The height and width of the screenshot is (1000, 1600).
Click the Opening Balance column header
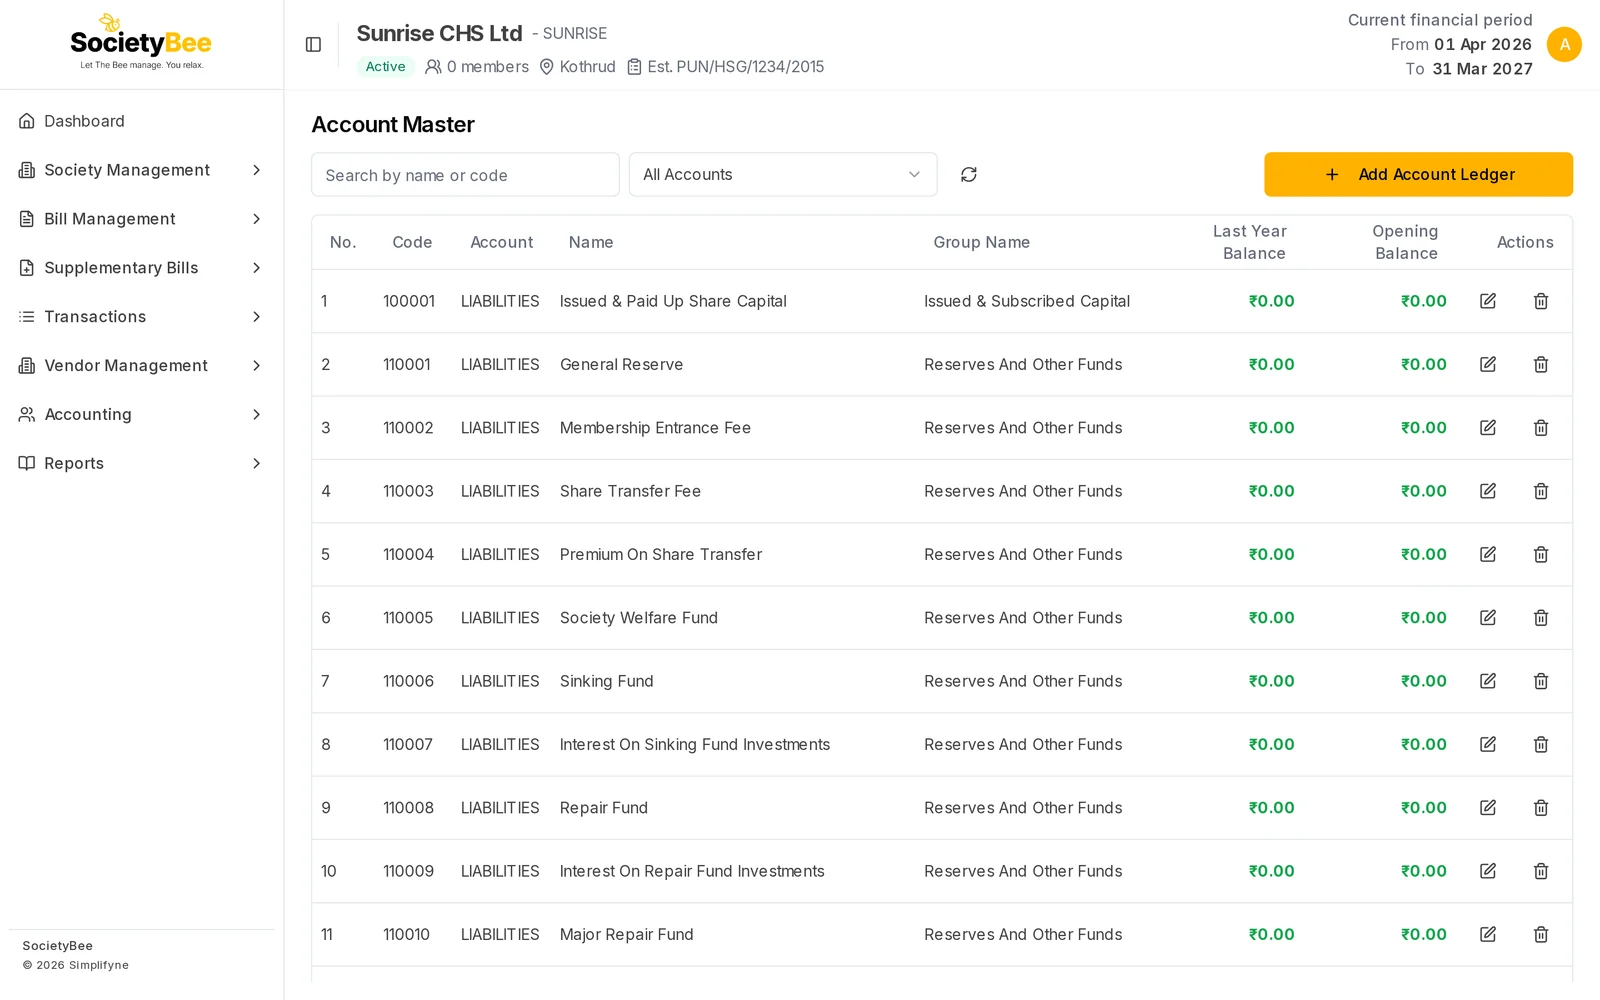click(1405, 242)
